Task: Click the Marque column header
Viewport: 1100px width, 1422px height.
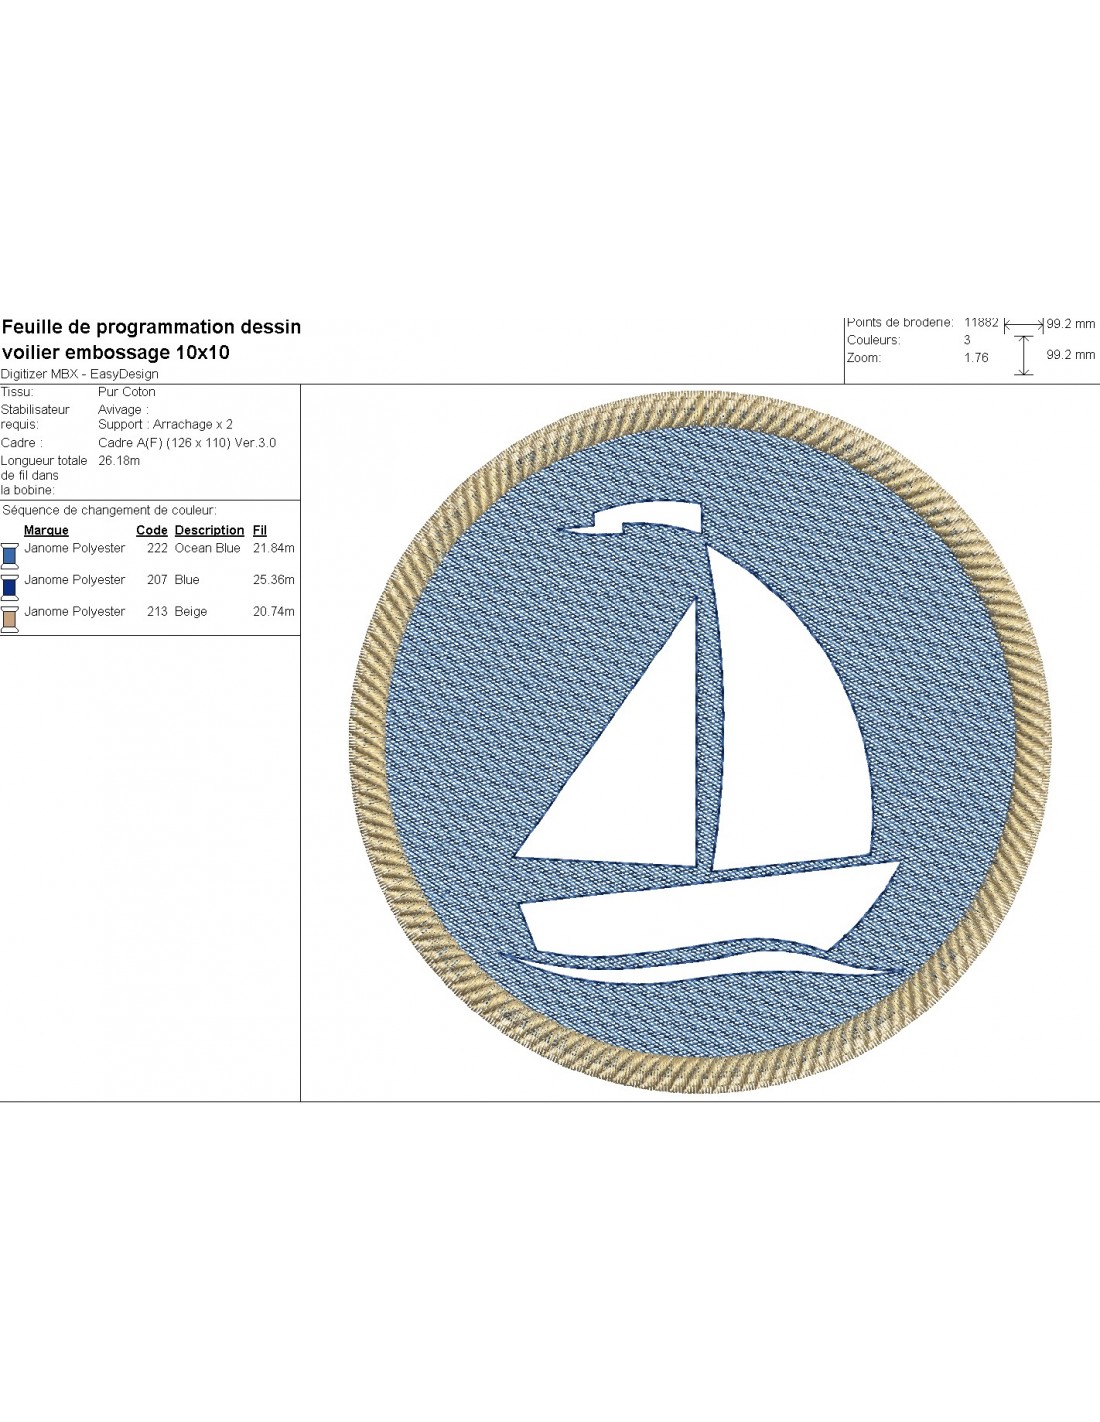Action: pyautogui.click(x=46, y=530)
